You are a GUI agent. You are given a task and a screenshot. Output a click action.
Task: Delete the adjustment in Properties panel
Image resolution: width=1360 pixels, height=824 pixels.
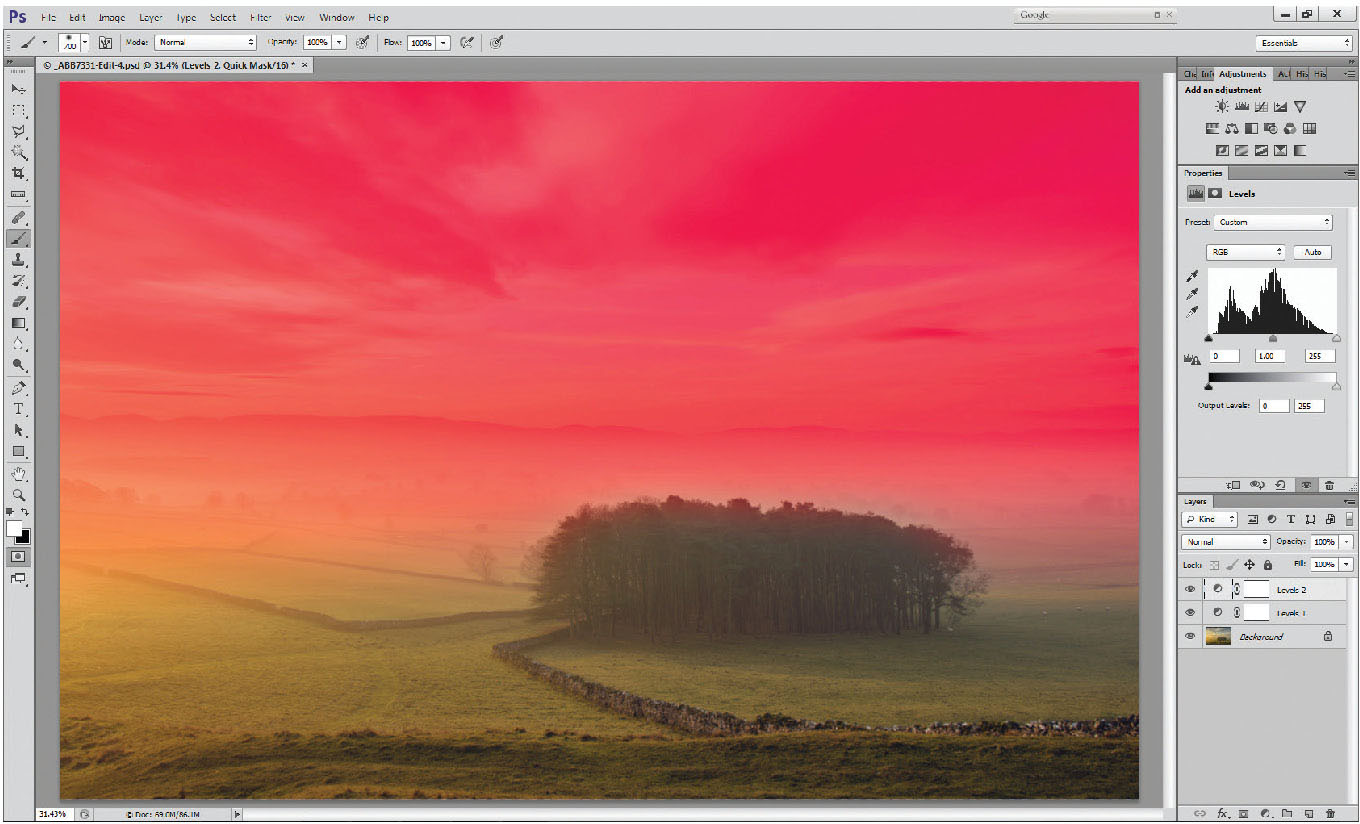(x=1329, y=485)
